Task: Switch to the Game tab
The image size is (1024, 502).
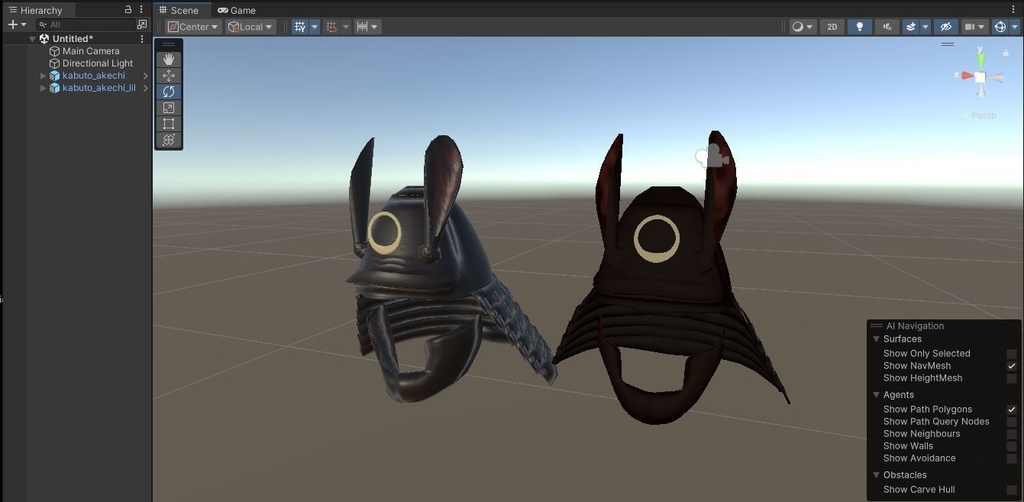Action: pos(237,10)
